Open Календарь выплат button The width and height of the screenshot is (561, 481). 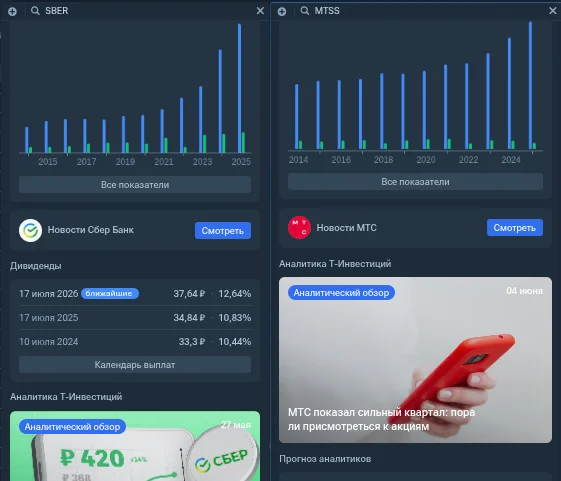click(x=135, y=365)
